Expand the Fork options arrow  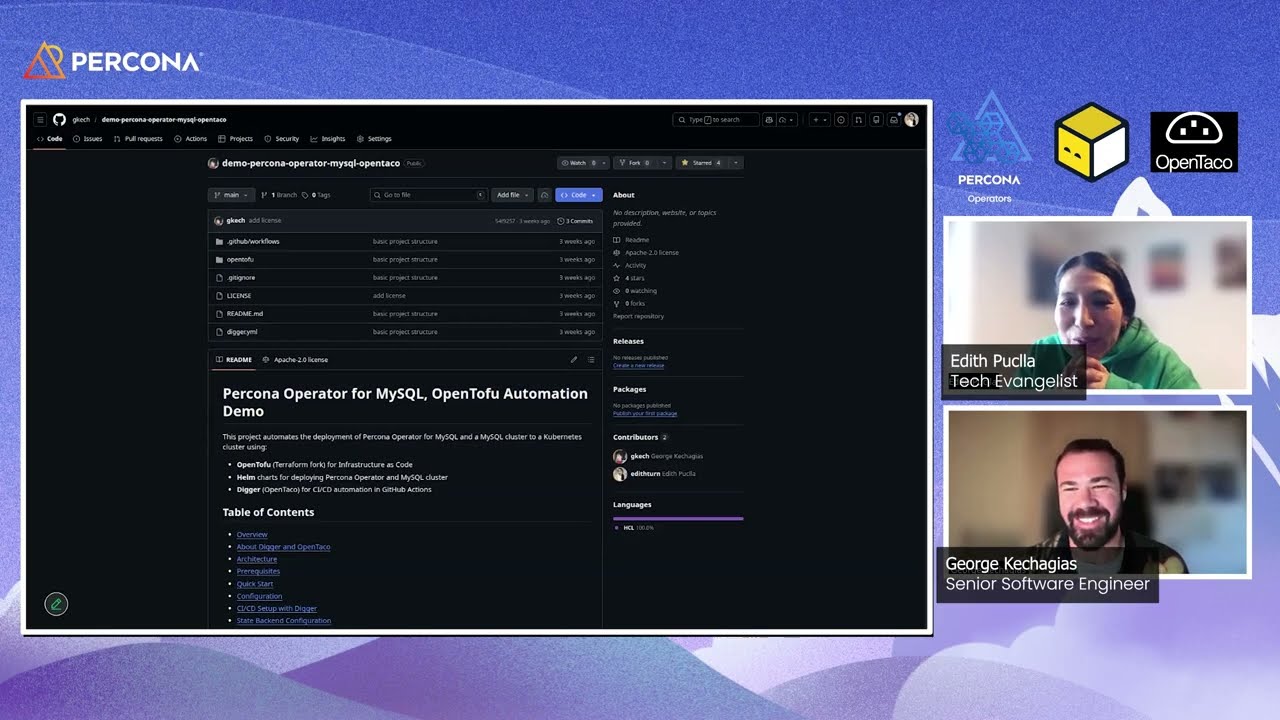point(664,162)
